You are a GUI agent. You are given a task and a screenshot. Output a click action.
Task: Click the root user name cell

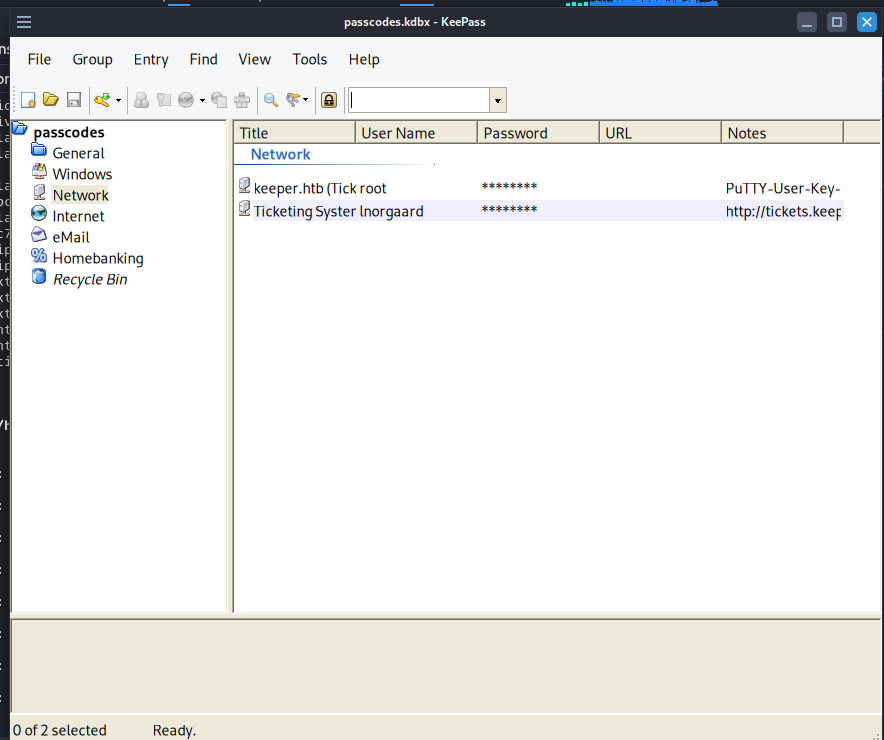pos(373,188)
